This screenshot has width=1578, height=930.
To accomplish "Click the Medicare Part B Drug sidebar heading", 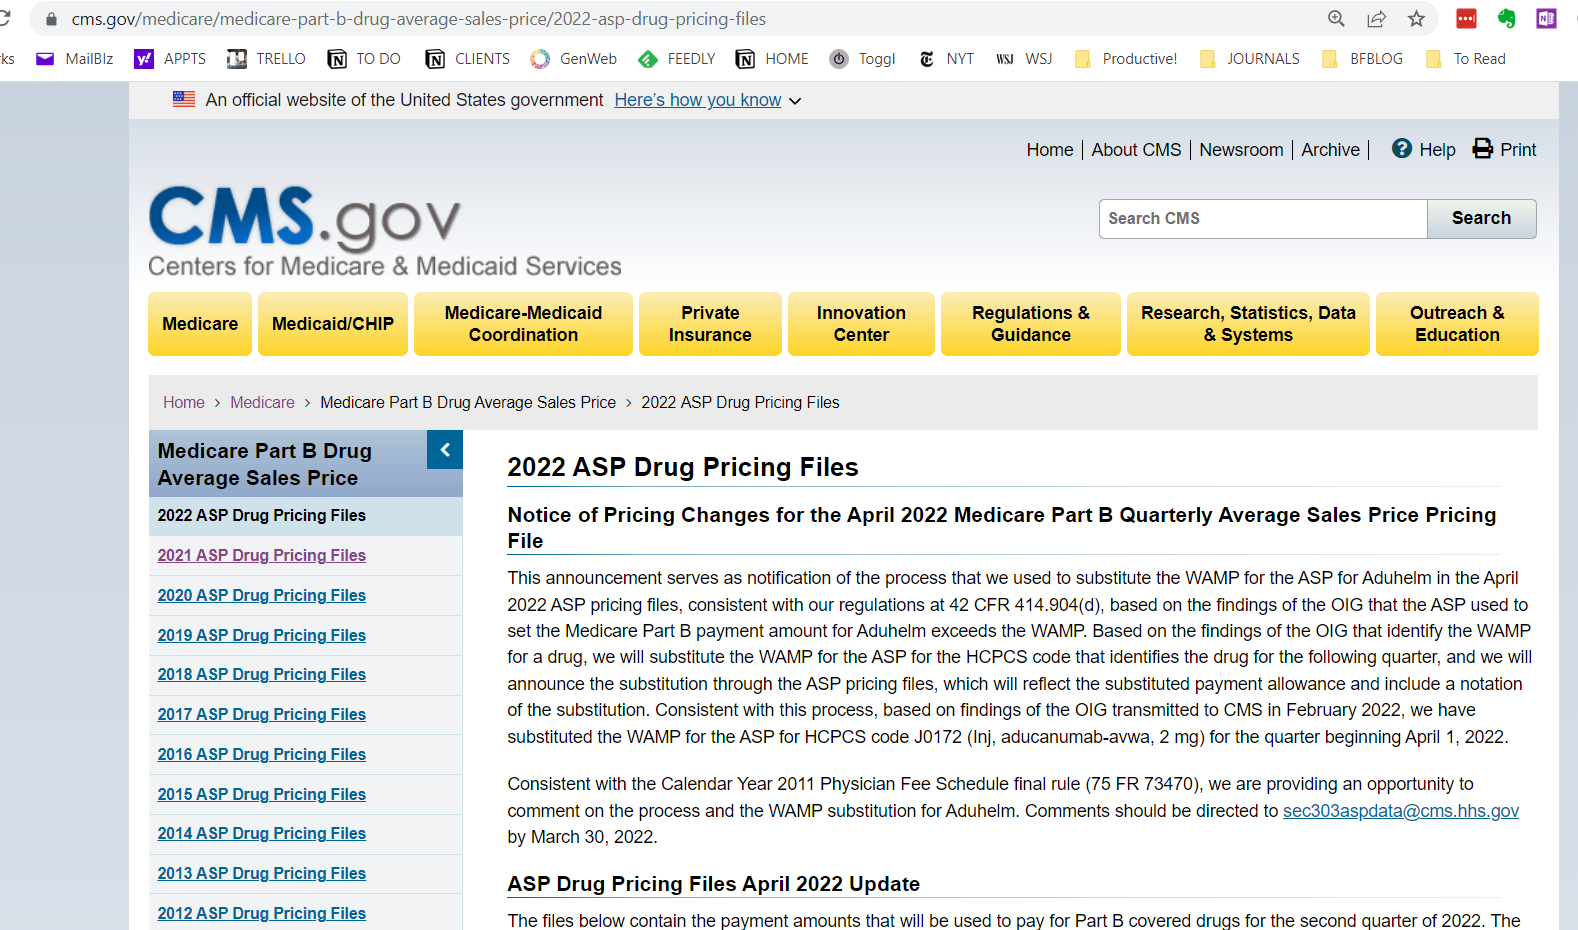I will [265, 464].
